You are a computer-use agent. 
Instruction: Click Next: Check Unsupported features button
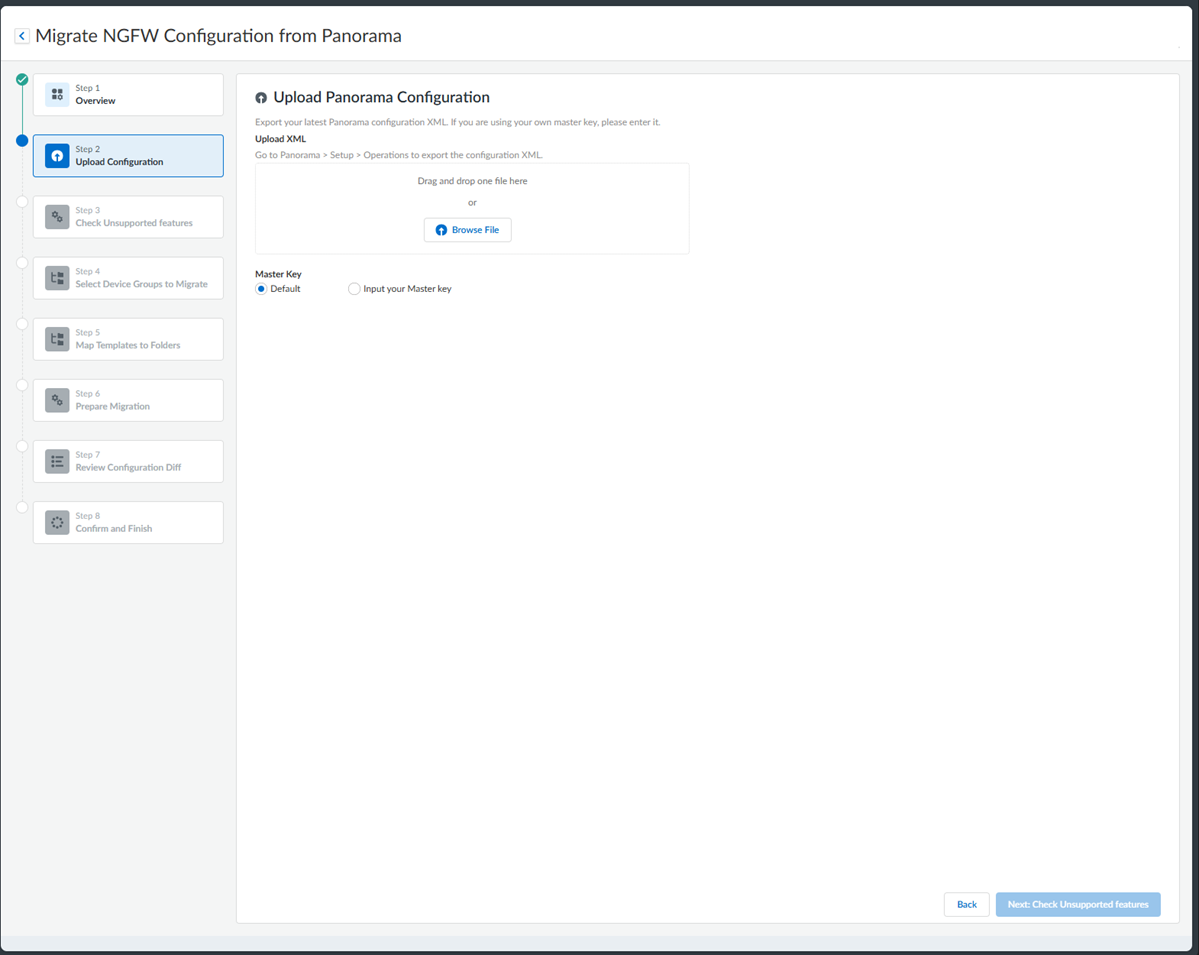click(1077, 904)
